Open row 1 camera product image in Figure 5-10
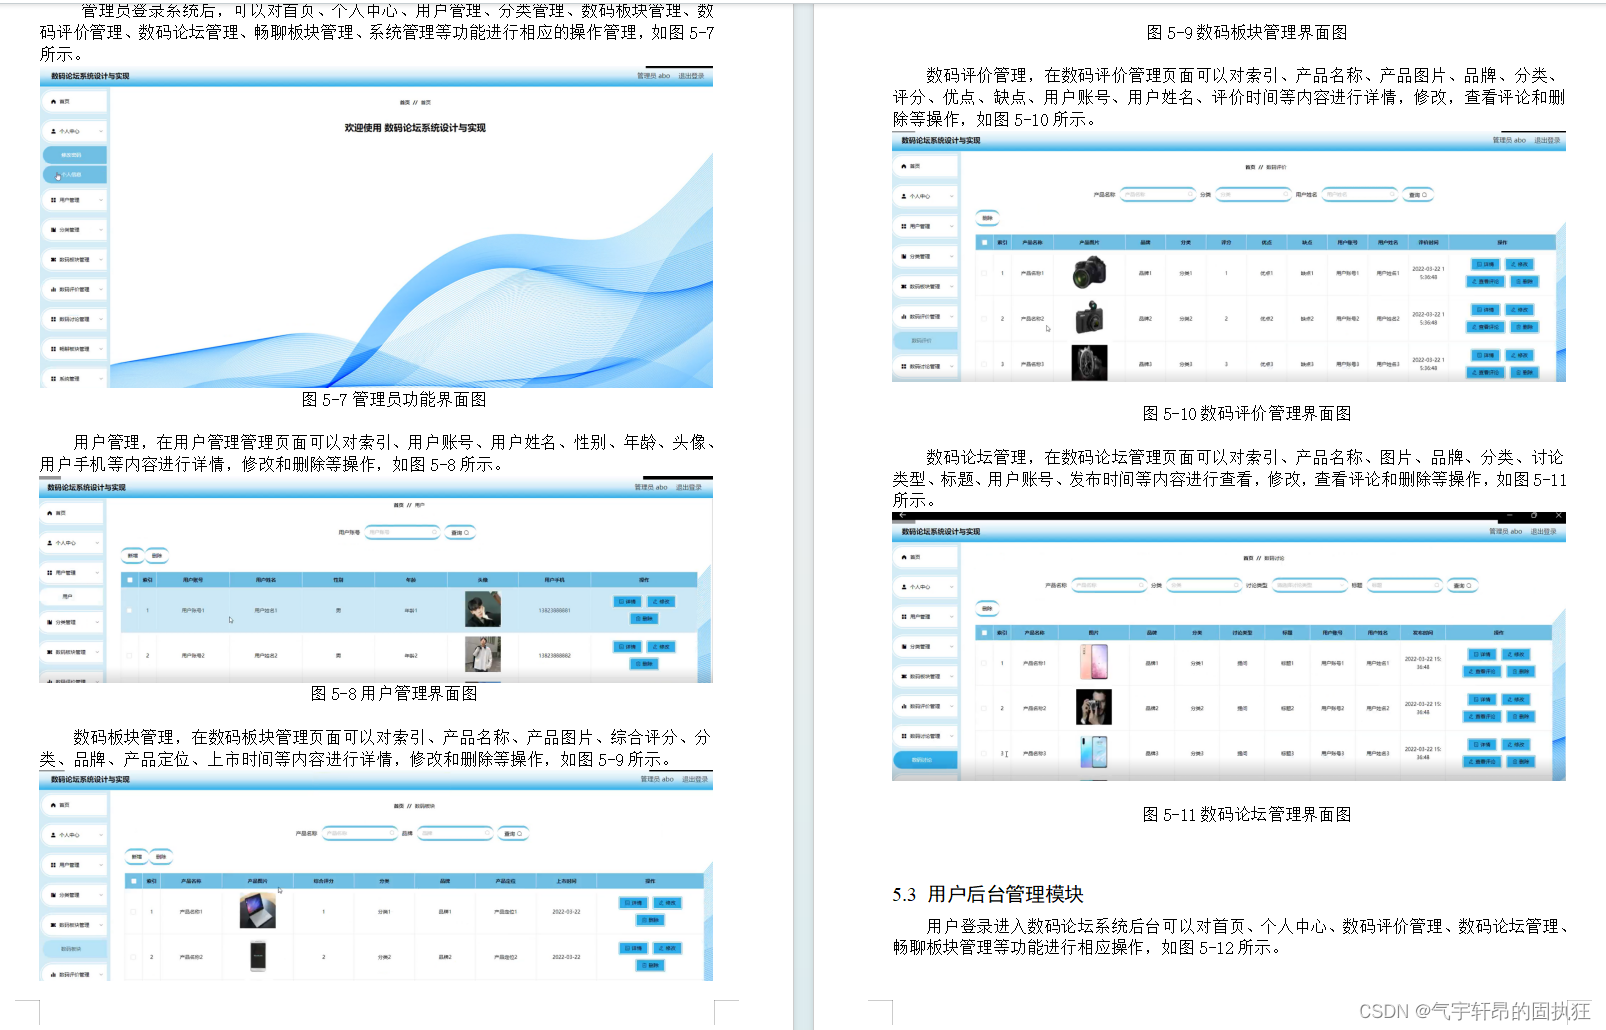This screenshot has width=1606, height=1030. coord(1090,272)
